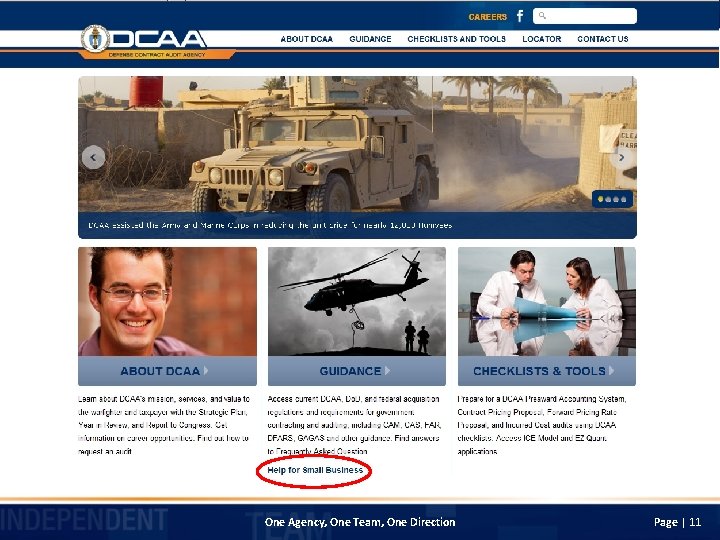Open Checklists and Tools menu

(x=456, y=39)
